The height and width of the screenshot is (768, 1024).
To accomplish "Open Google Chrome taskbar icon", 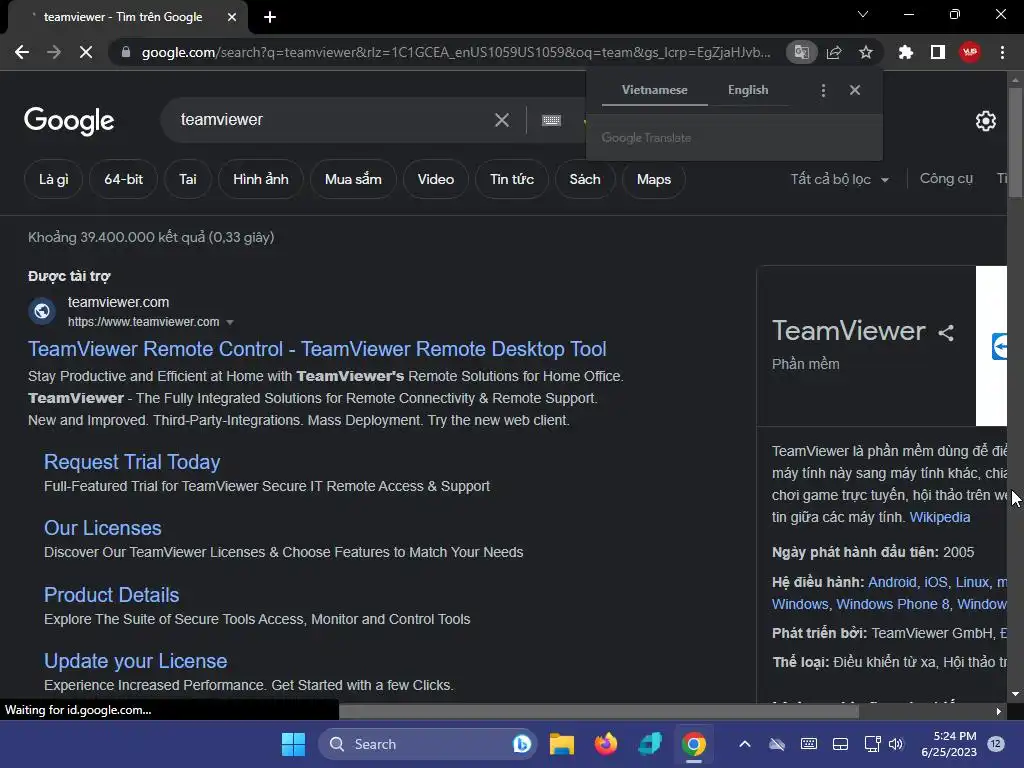I will (x=694, y=744).
